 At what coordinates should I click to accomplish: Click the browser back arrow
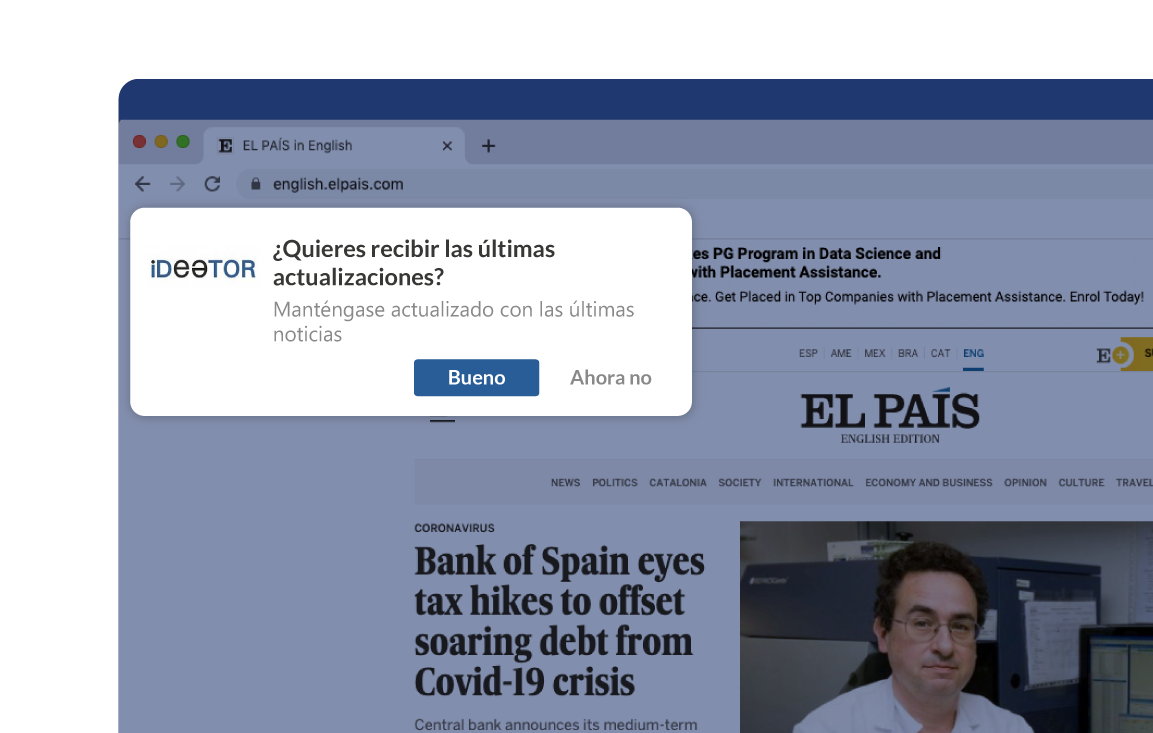click(x=142, y=184)
